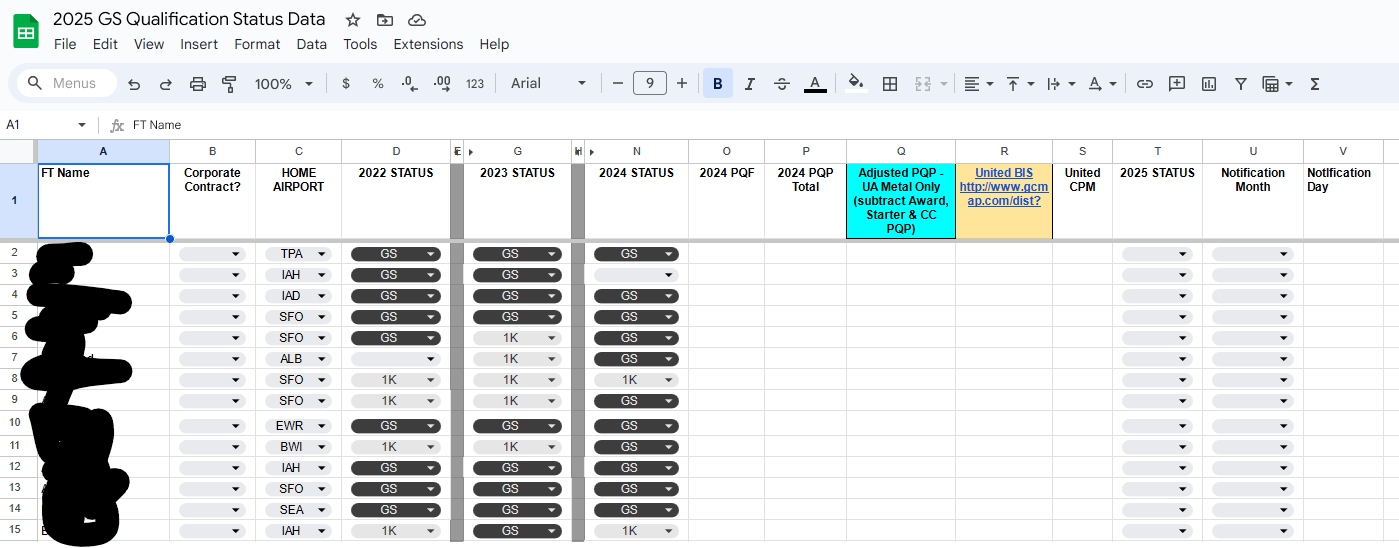The width and height of the screenshot is (1399, 548).
Task: Open the Fill color picker
Action: tap(855, 84)
